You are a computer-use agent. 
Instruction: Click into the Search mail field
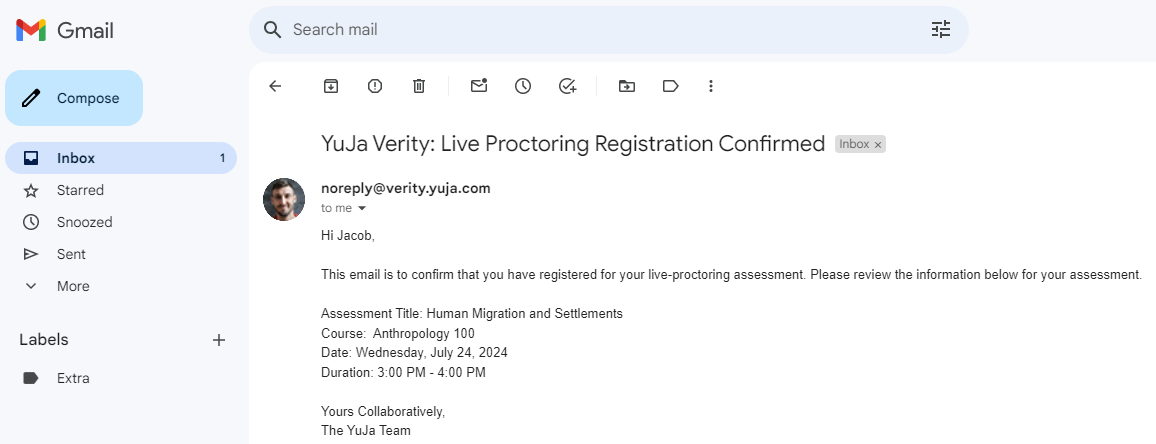(600, 30)
